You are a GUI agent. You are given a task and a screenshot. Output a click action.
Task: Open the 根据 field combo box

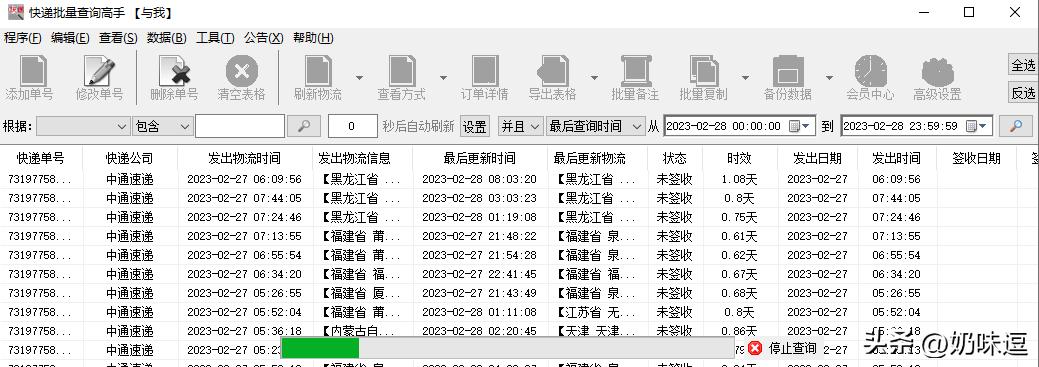[x=83, y=126]
